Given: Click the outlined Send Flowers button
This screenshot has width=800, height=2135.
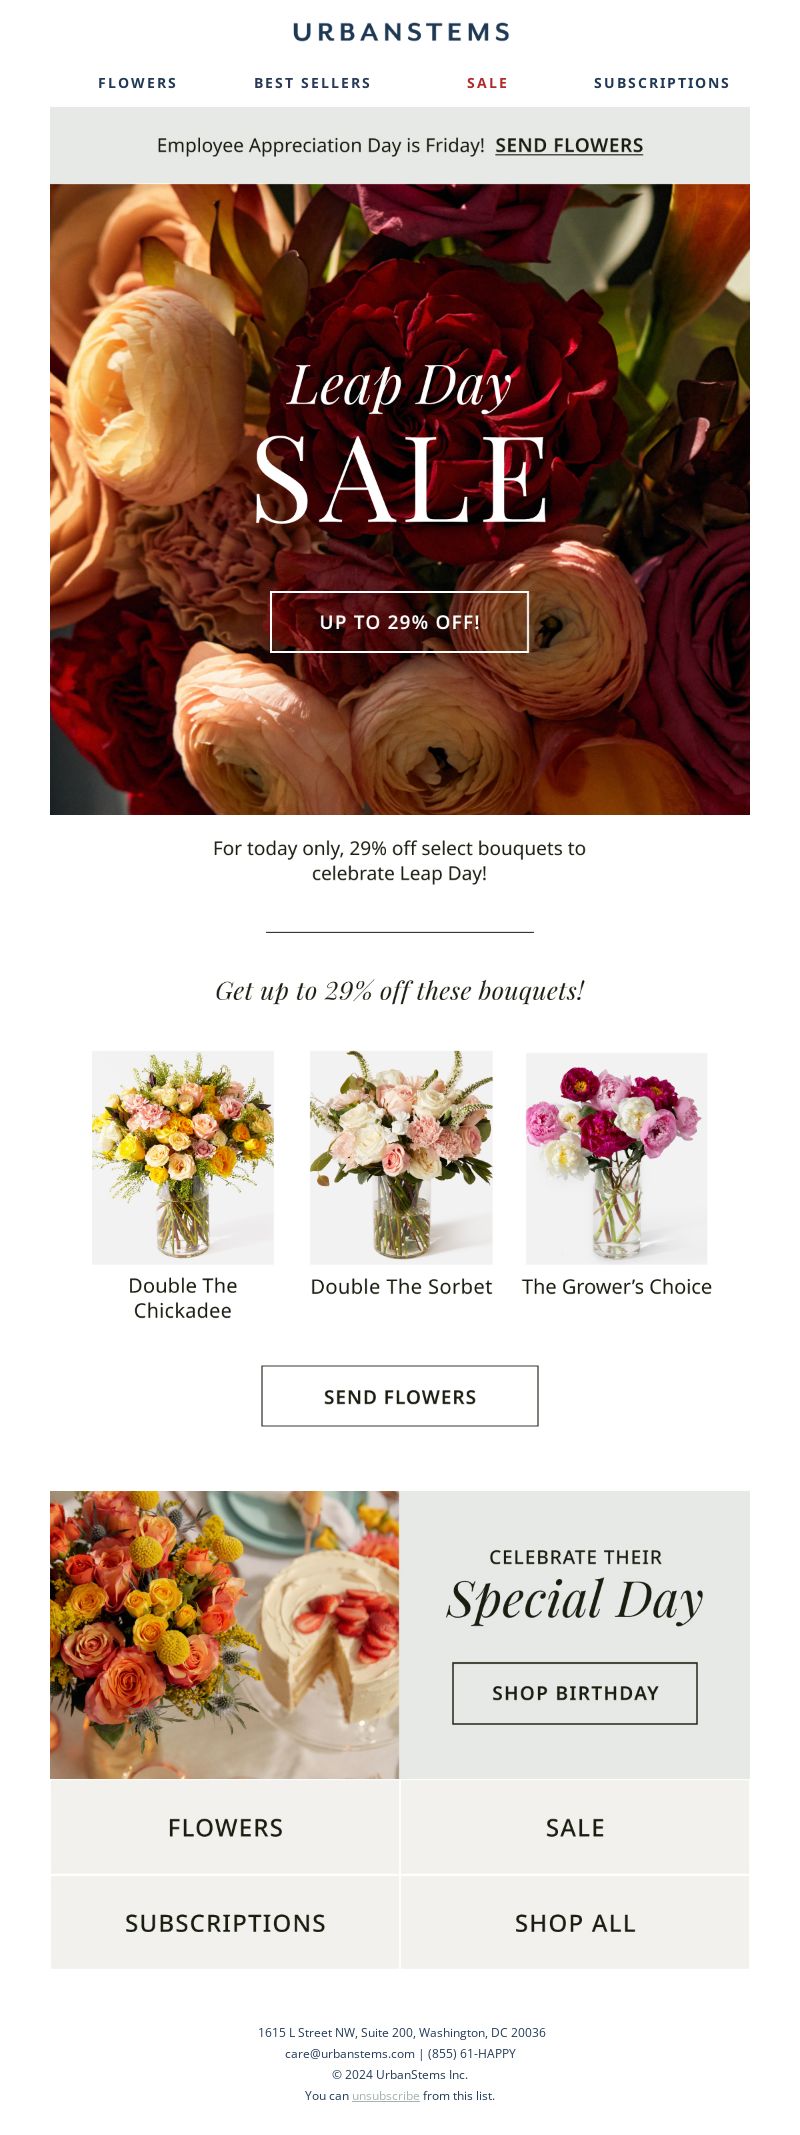Looking at the screenshot, I should (400, 1396).
